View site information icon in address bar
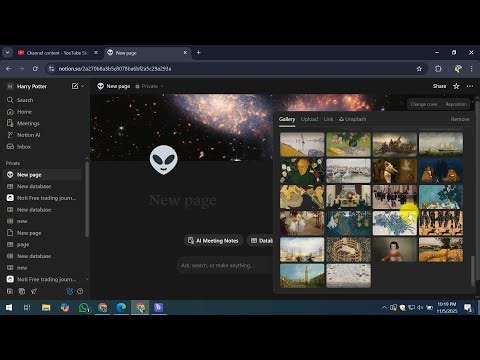 coord(51,69)
